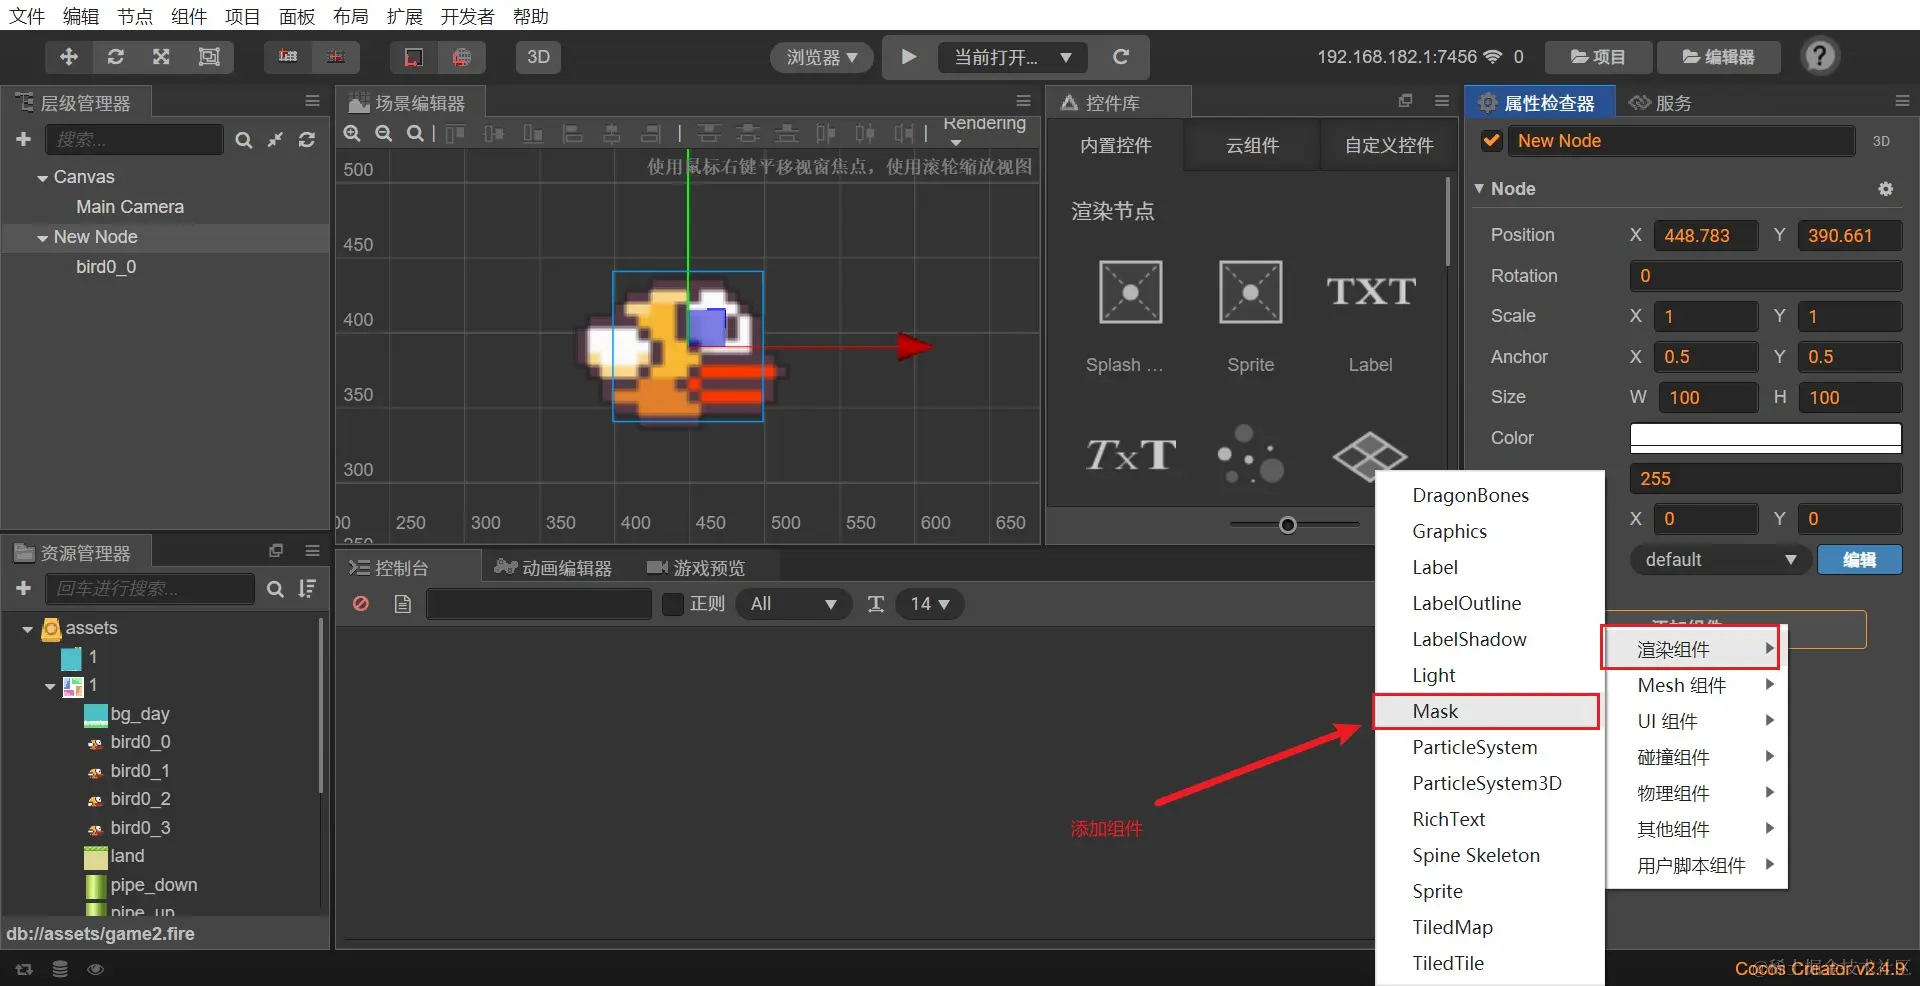1920x986 pixels.
Task: Select the bg_day asset
Action: (x=139, y=714)
